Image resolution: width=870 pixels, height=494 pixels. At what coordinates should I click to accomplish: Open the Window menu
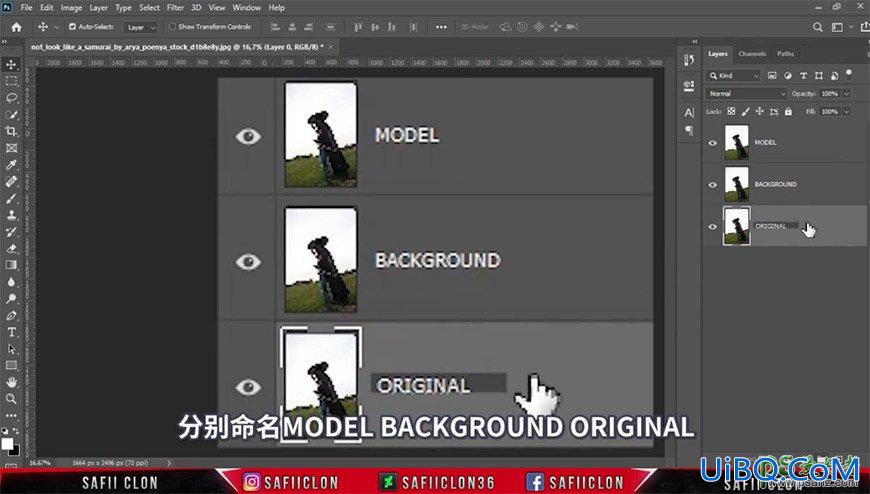click(x=246, y=8)
